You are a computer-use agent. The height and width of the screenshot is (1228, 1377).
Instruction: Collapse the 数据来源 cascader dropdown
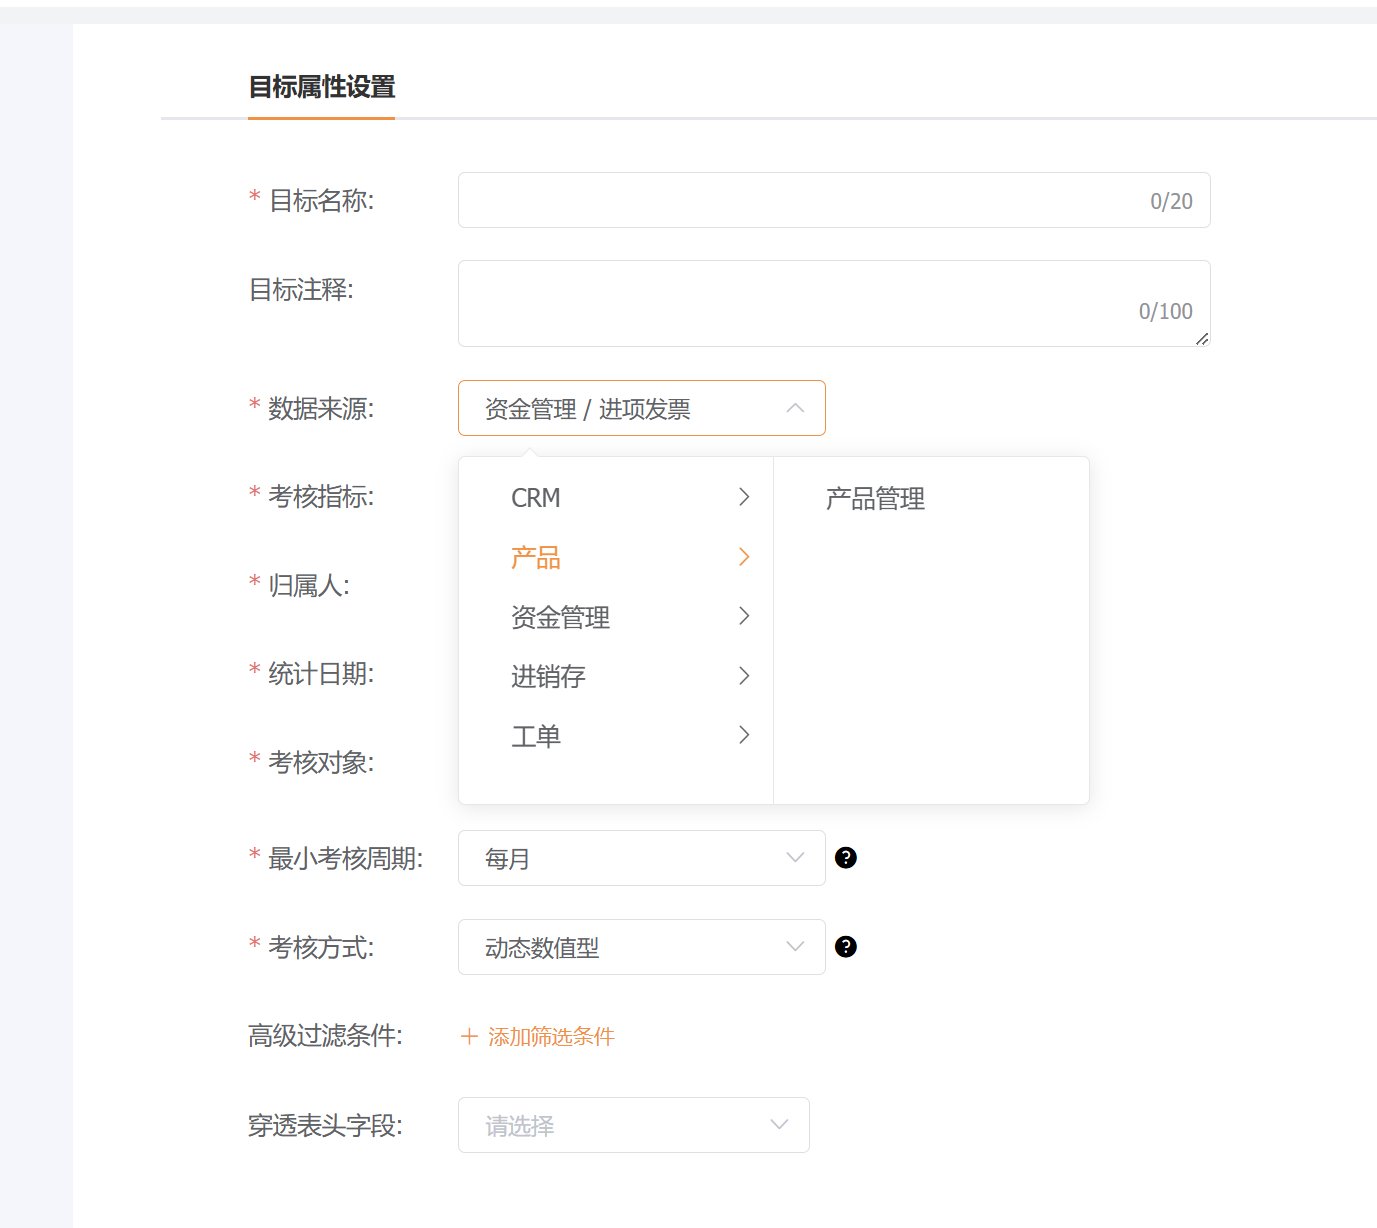click(795, 408)
